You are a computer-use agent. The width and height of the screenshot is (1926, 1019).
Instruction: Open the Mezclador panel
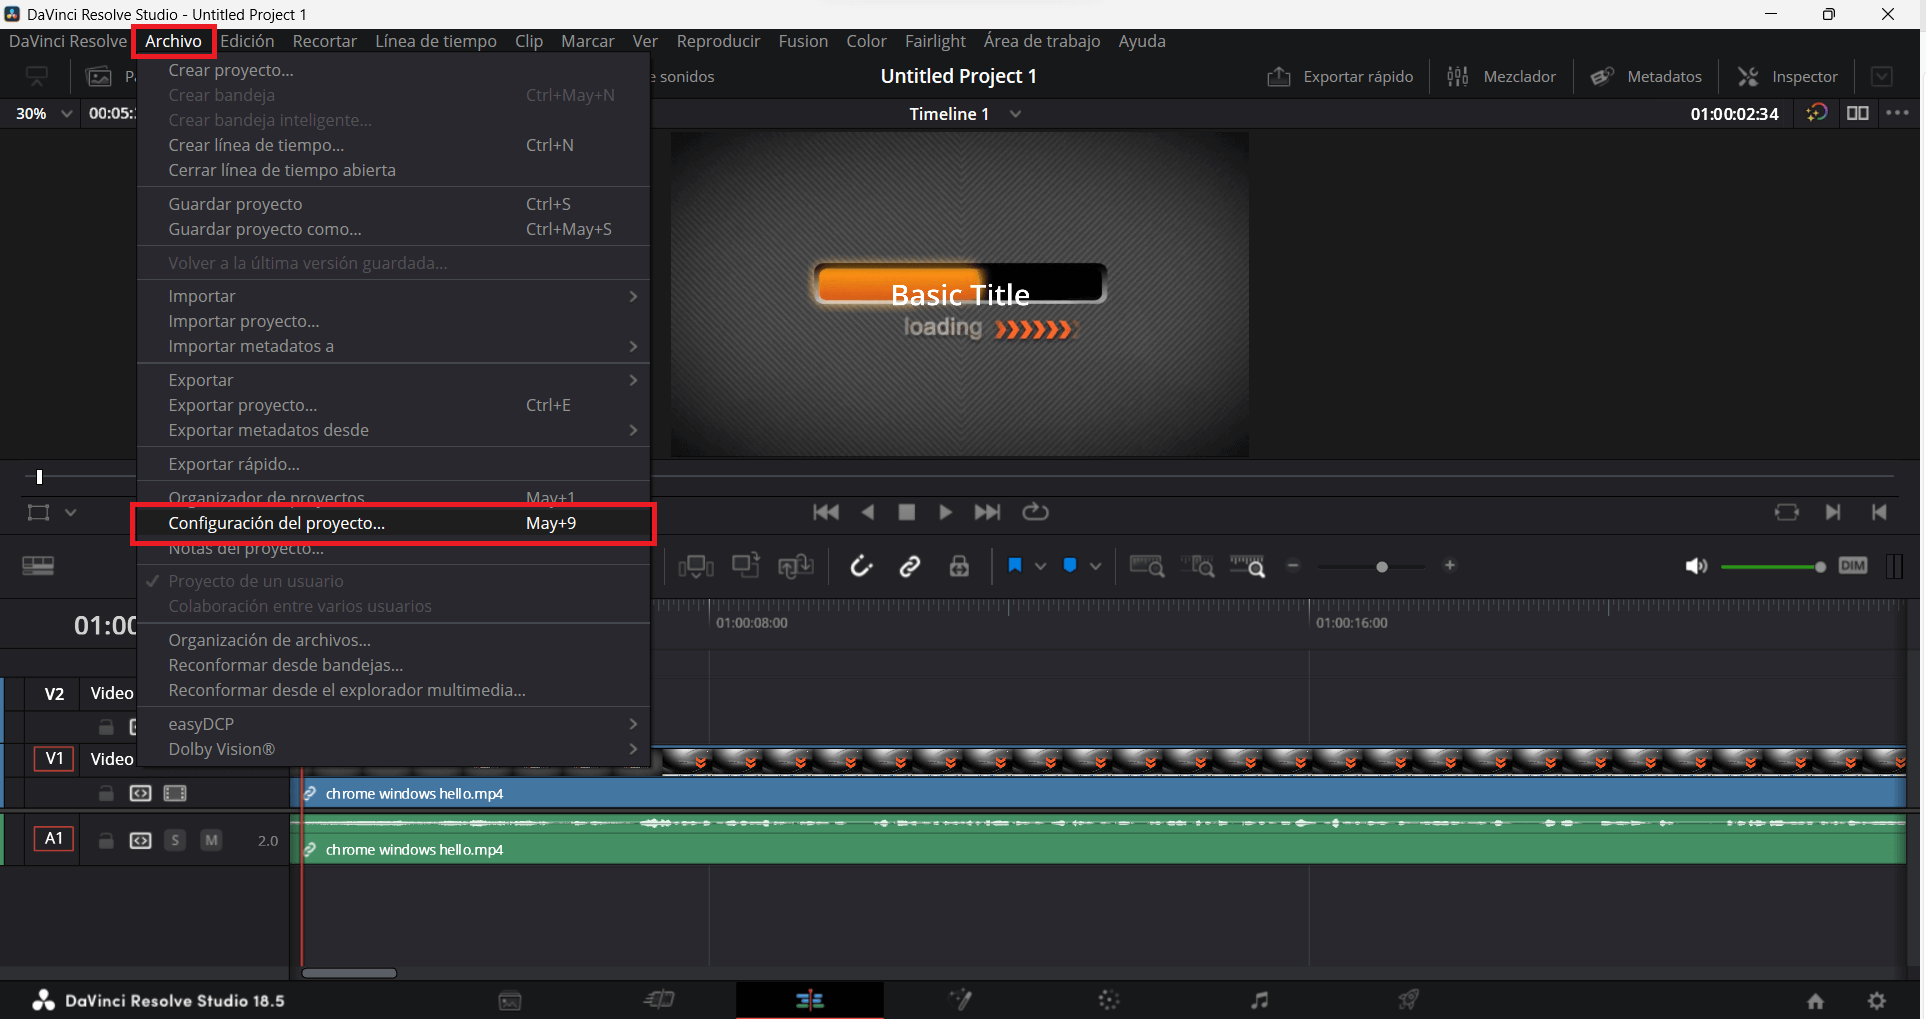[1502, 77]
